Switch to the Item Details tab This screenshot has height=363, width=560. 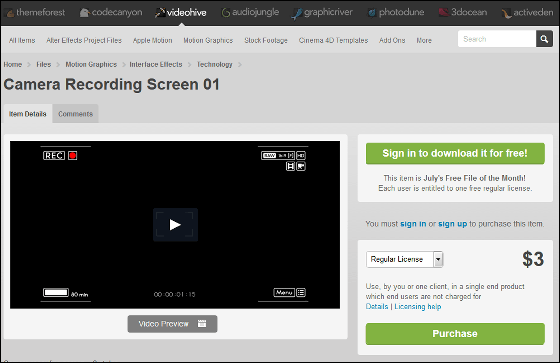coord(28,114)
